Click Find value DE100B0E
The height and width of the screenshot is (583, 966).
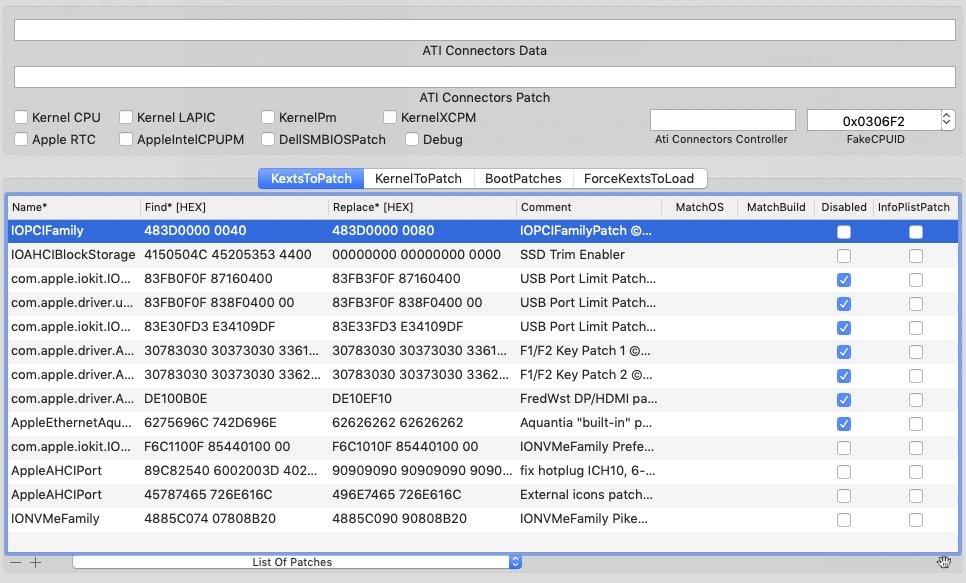click(176, 399)
